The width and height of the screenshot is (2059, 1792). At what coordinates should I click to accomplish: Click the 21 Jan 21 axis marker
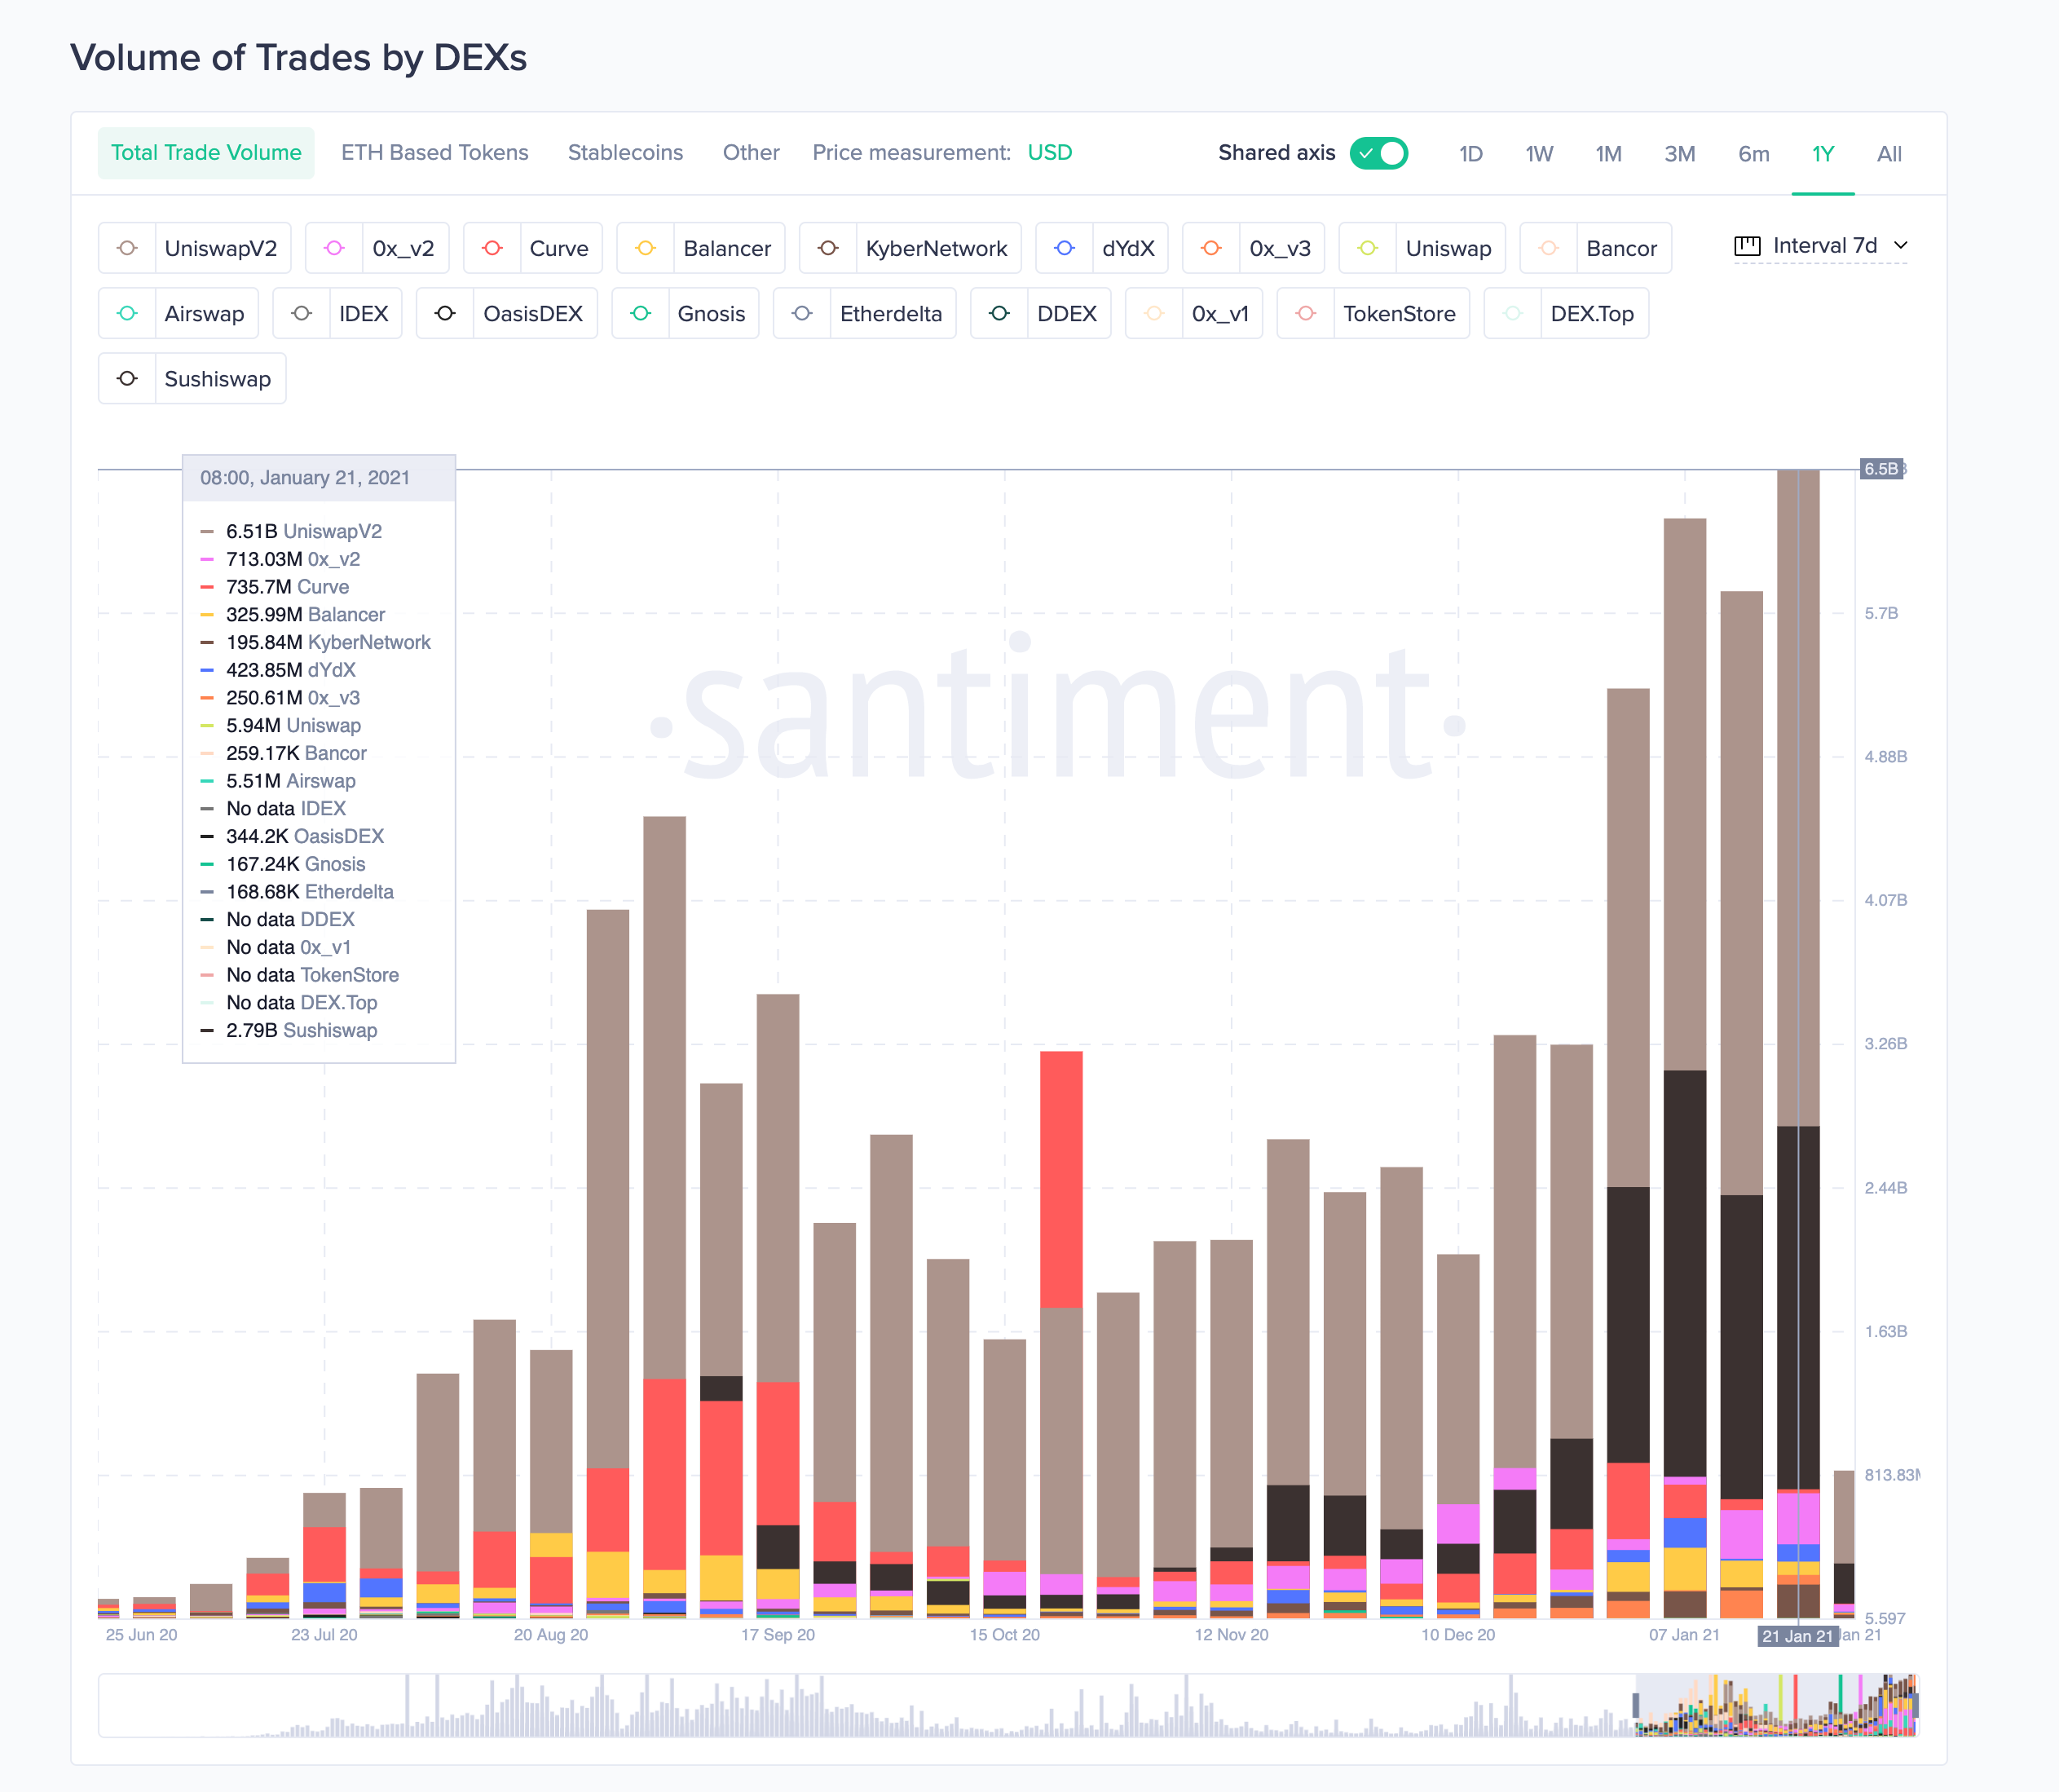coord(1798,1636)
